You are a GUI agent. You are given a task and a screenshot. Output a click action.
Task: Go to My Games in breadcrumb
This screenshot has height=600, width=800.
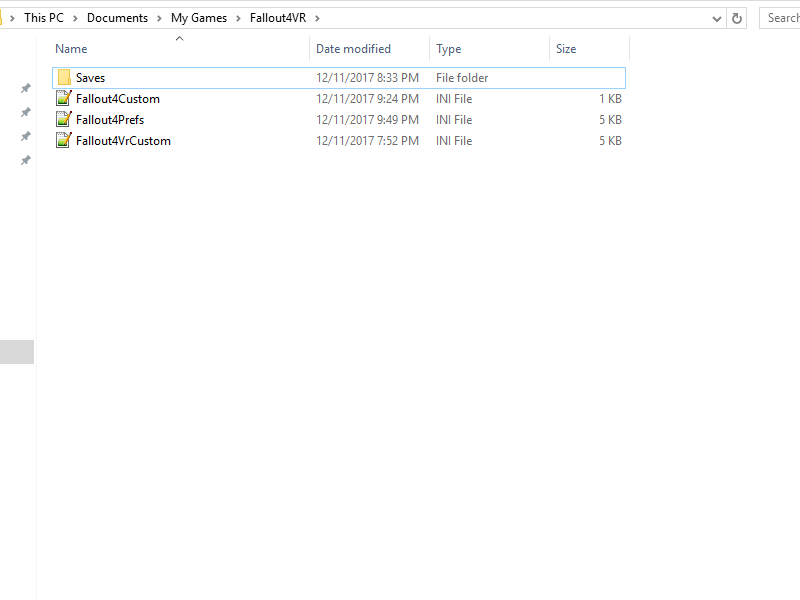coord(199,18)
